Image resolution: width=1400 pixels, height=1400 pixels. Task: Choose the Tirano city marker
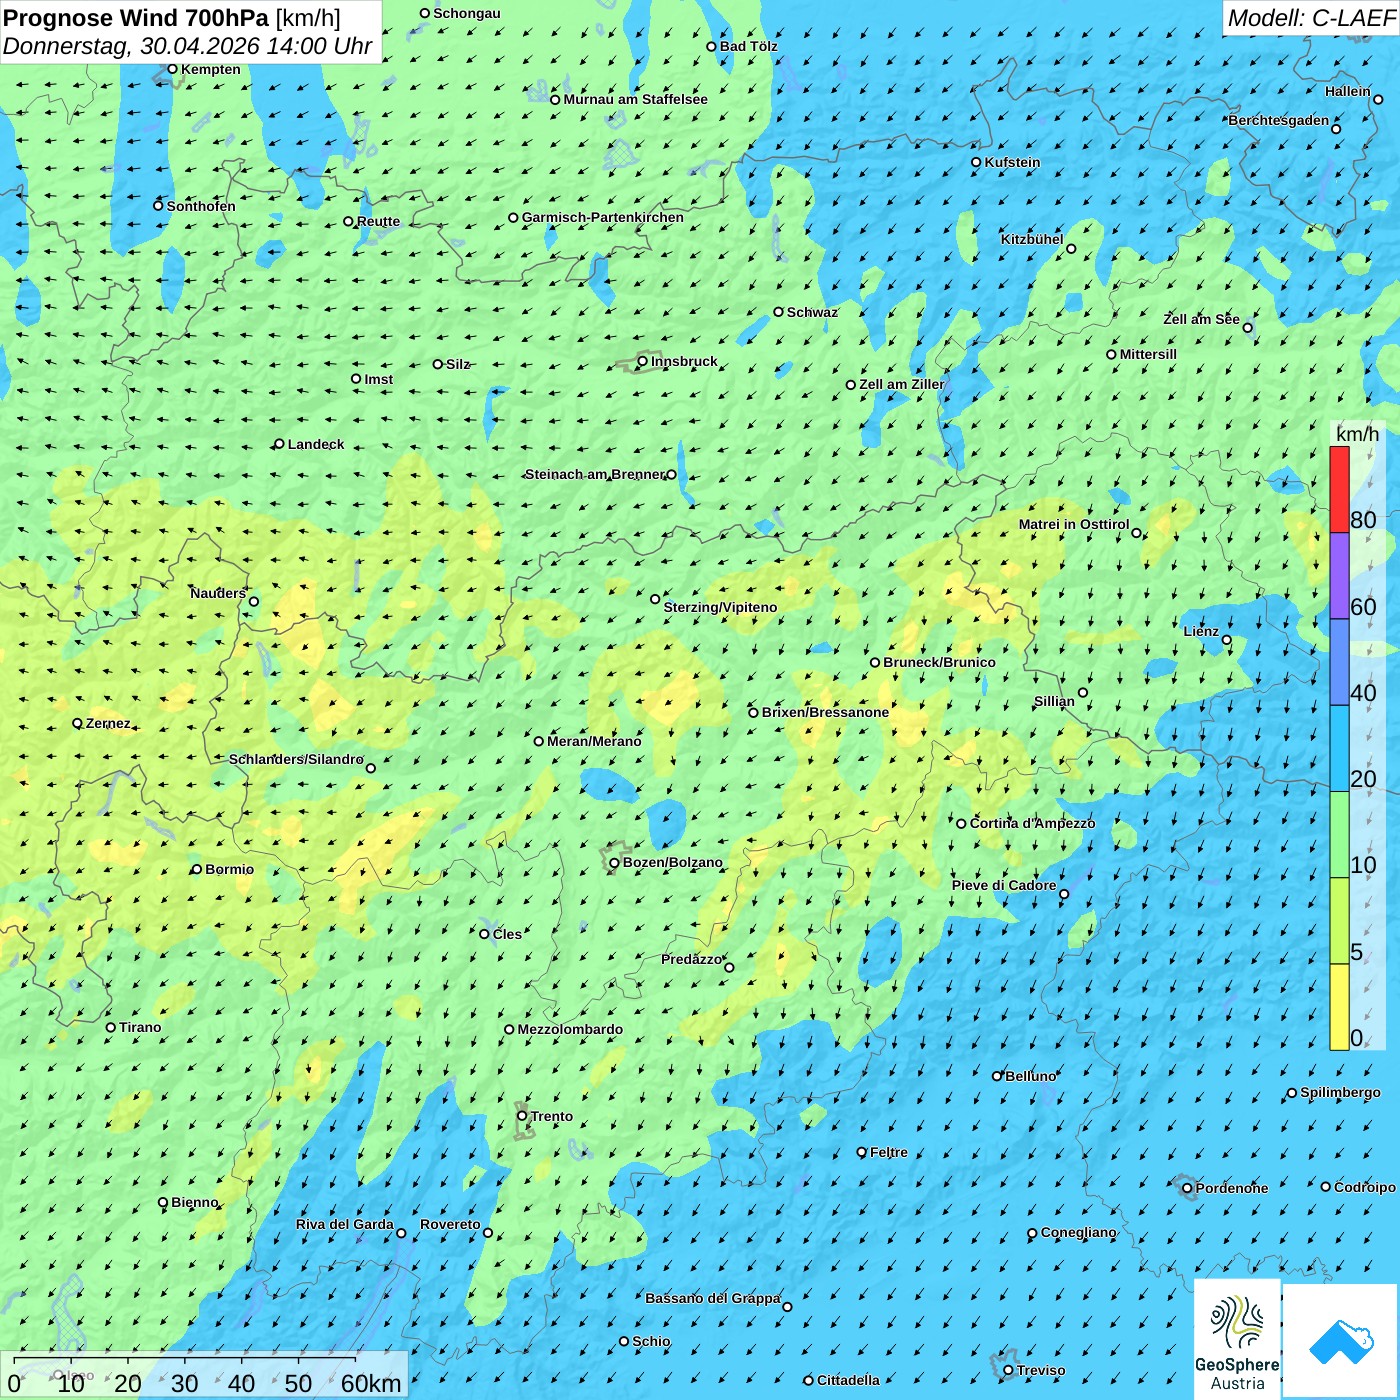pyautogui.click(x=111, y=1027)
